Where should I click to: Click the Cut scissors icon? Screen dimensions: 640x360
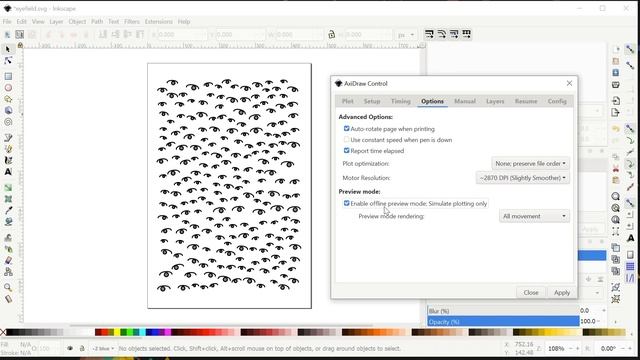616,169
